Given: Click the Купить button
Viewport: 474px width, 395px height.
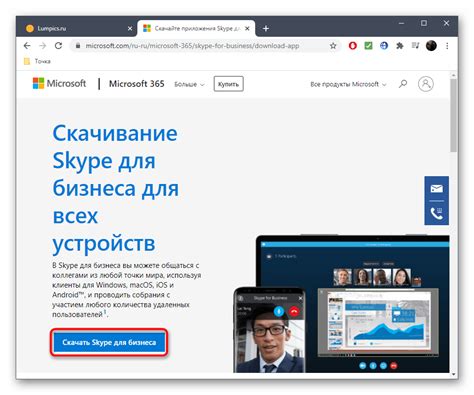Looking at the screenshot, I should [228, 84].
